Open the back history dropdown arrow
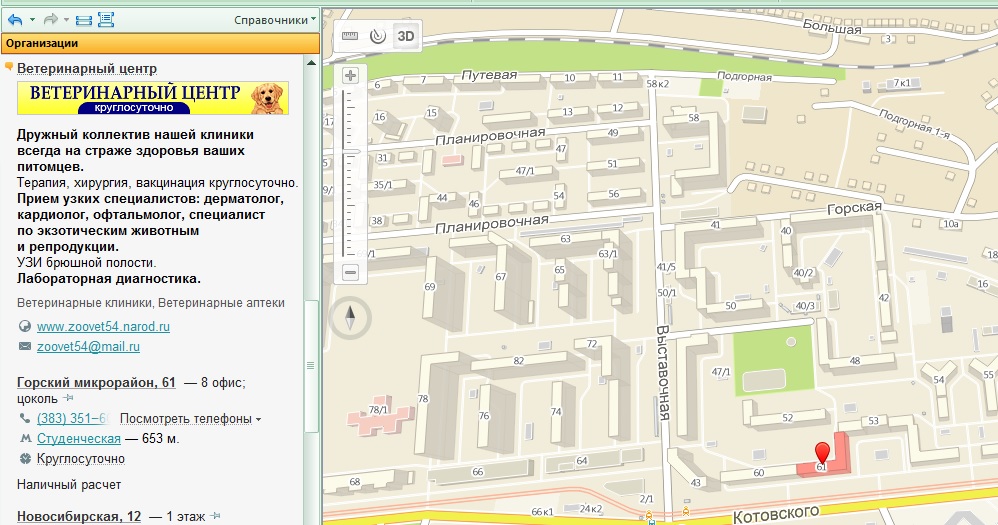 pos(31,19)
